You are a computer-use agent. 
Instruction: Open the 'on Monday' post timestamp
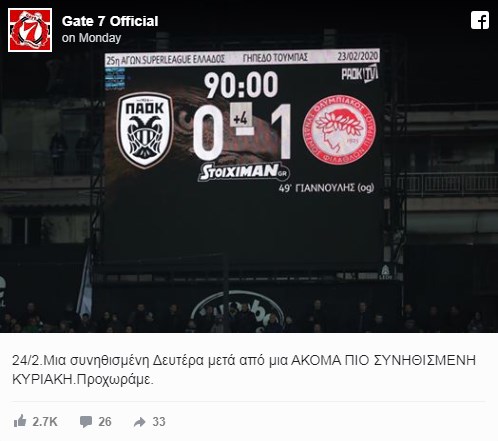tap(91, 38)
